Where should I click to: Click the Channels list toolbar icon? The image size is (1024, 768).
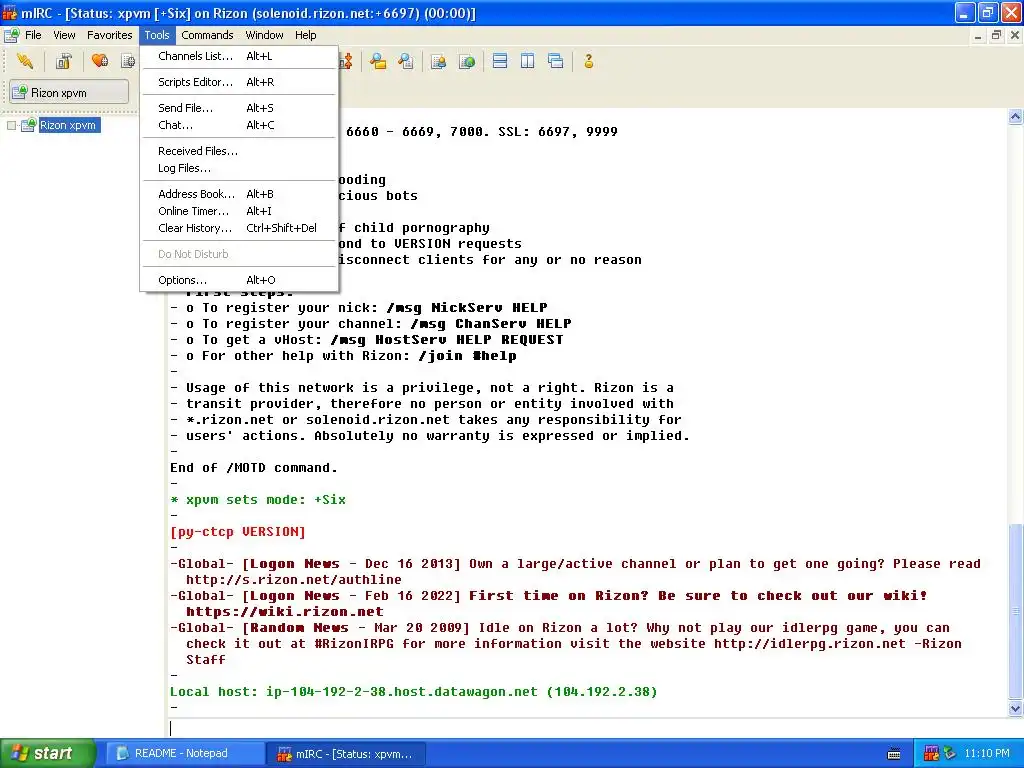(129, 61)
